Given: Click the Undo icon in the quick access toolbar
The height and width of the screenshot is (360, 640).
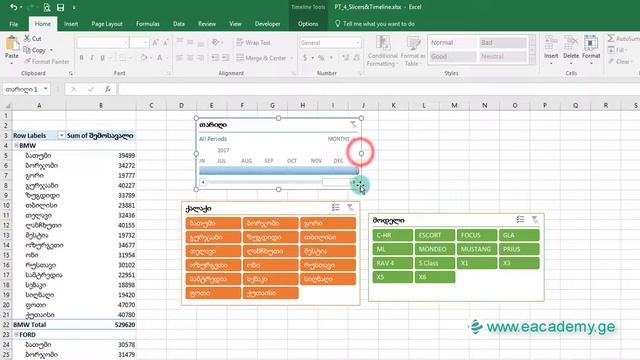Looking at the screenshot, I should [x=13, y=7].
